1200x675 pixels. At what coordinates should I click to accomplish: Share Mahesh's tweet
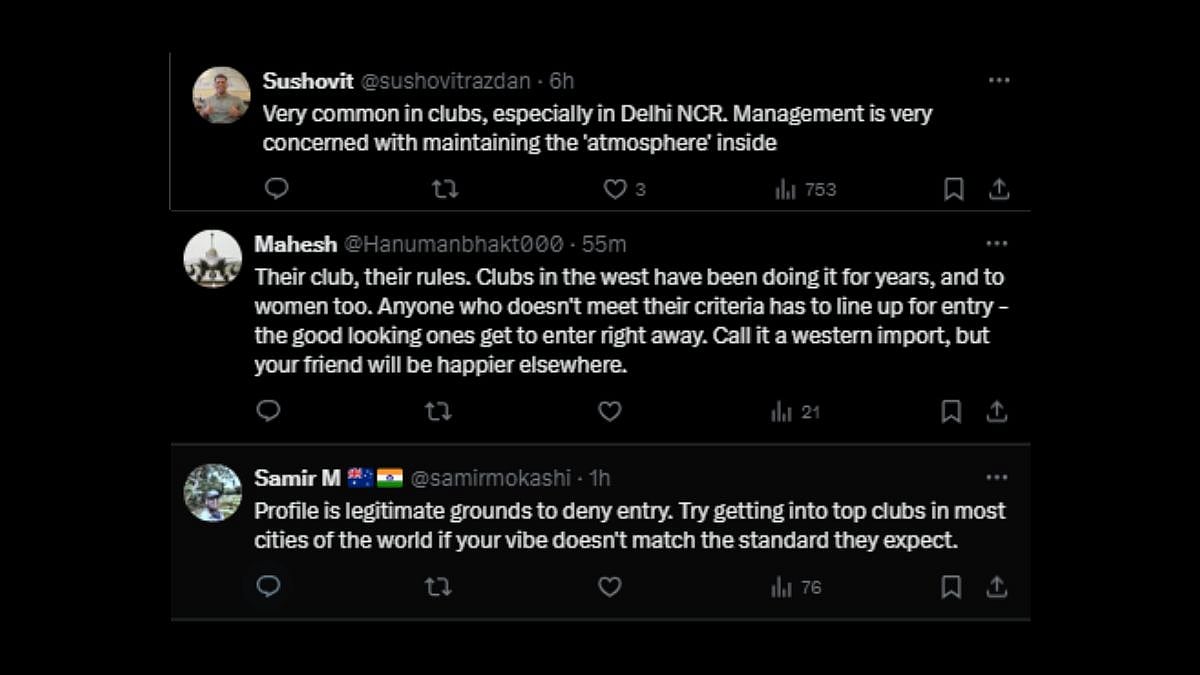coord(996,411)
